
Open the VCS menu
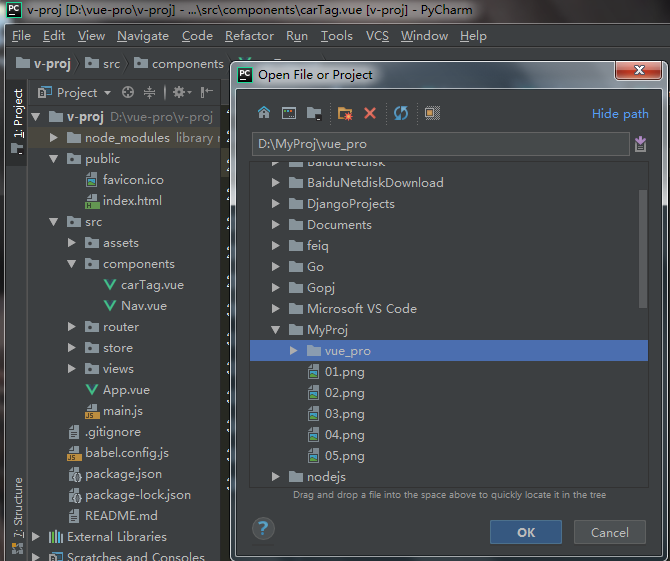click(377, 36)
